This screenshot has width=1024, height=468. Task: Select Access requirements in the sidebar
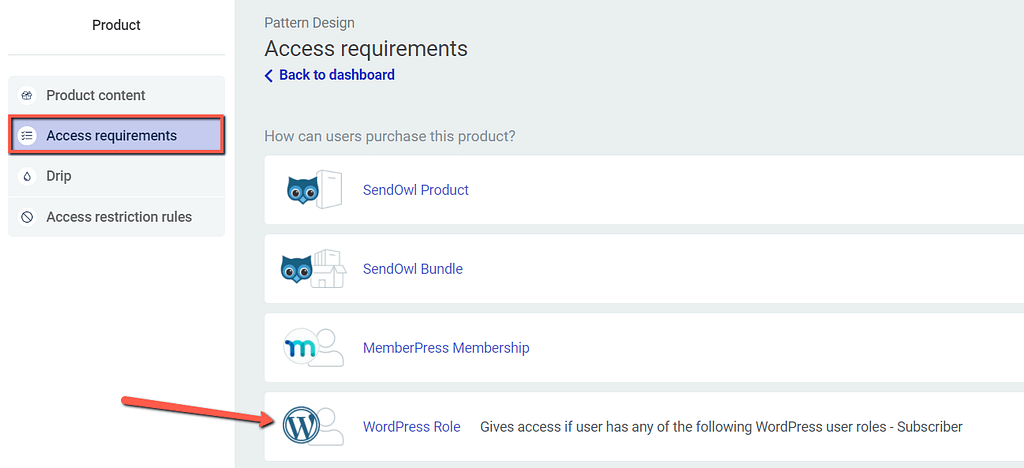point(116,136)
